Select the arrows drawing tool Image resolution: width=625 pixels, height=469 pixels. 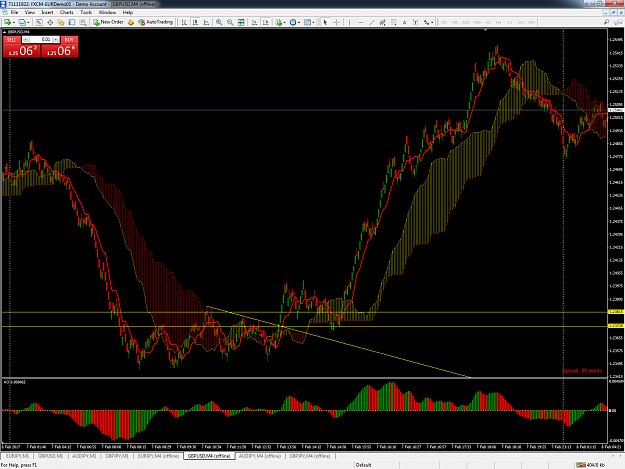point(426,22)
